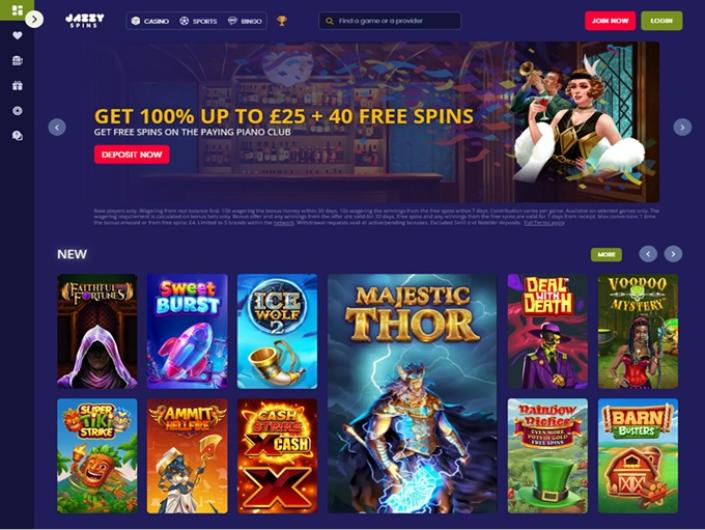Switch to the Sports tab
This screenshot has height=530, width=705.
pos(198,21)
